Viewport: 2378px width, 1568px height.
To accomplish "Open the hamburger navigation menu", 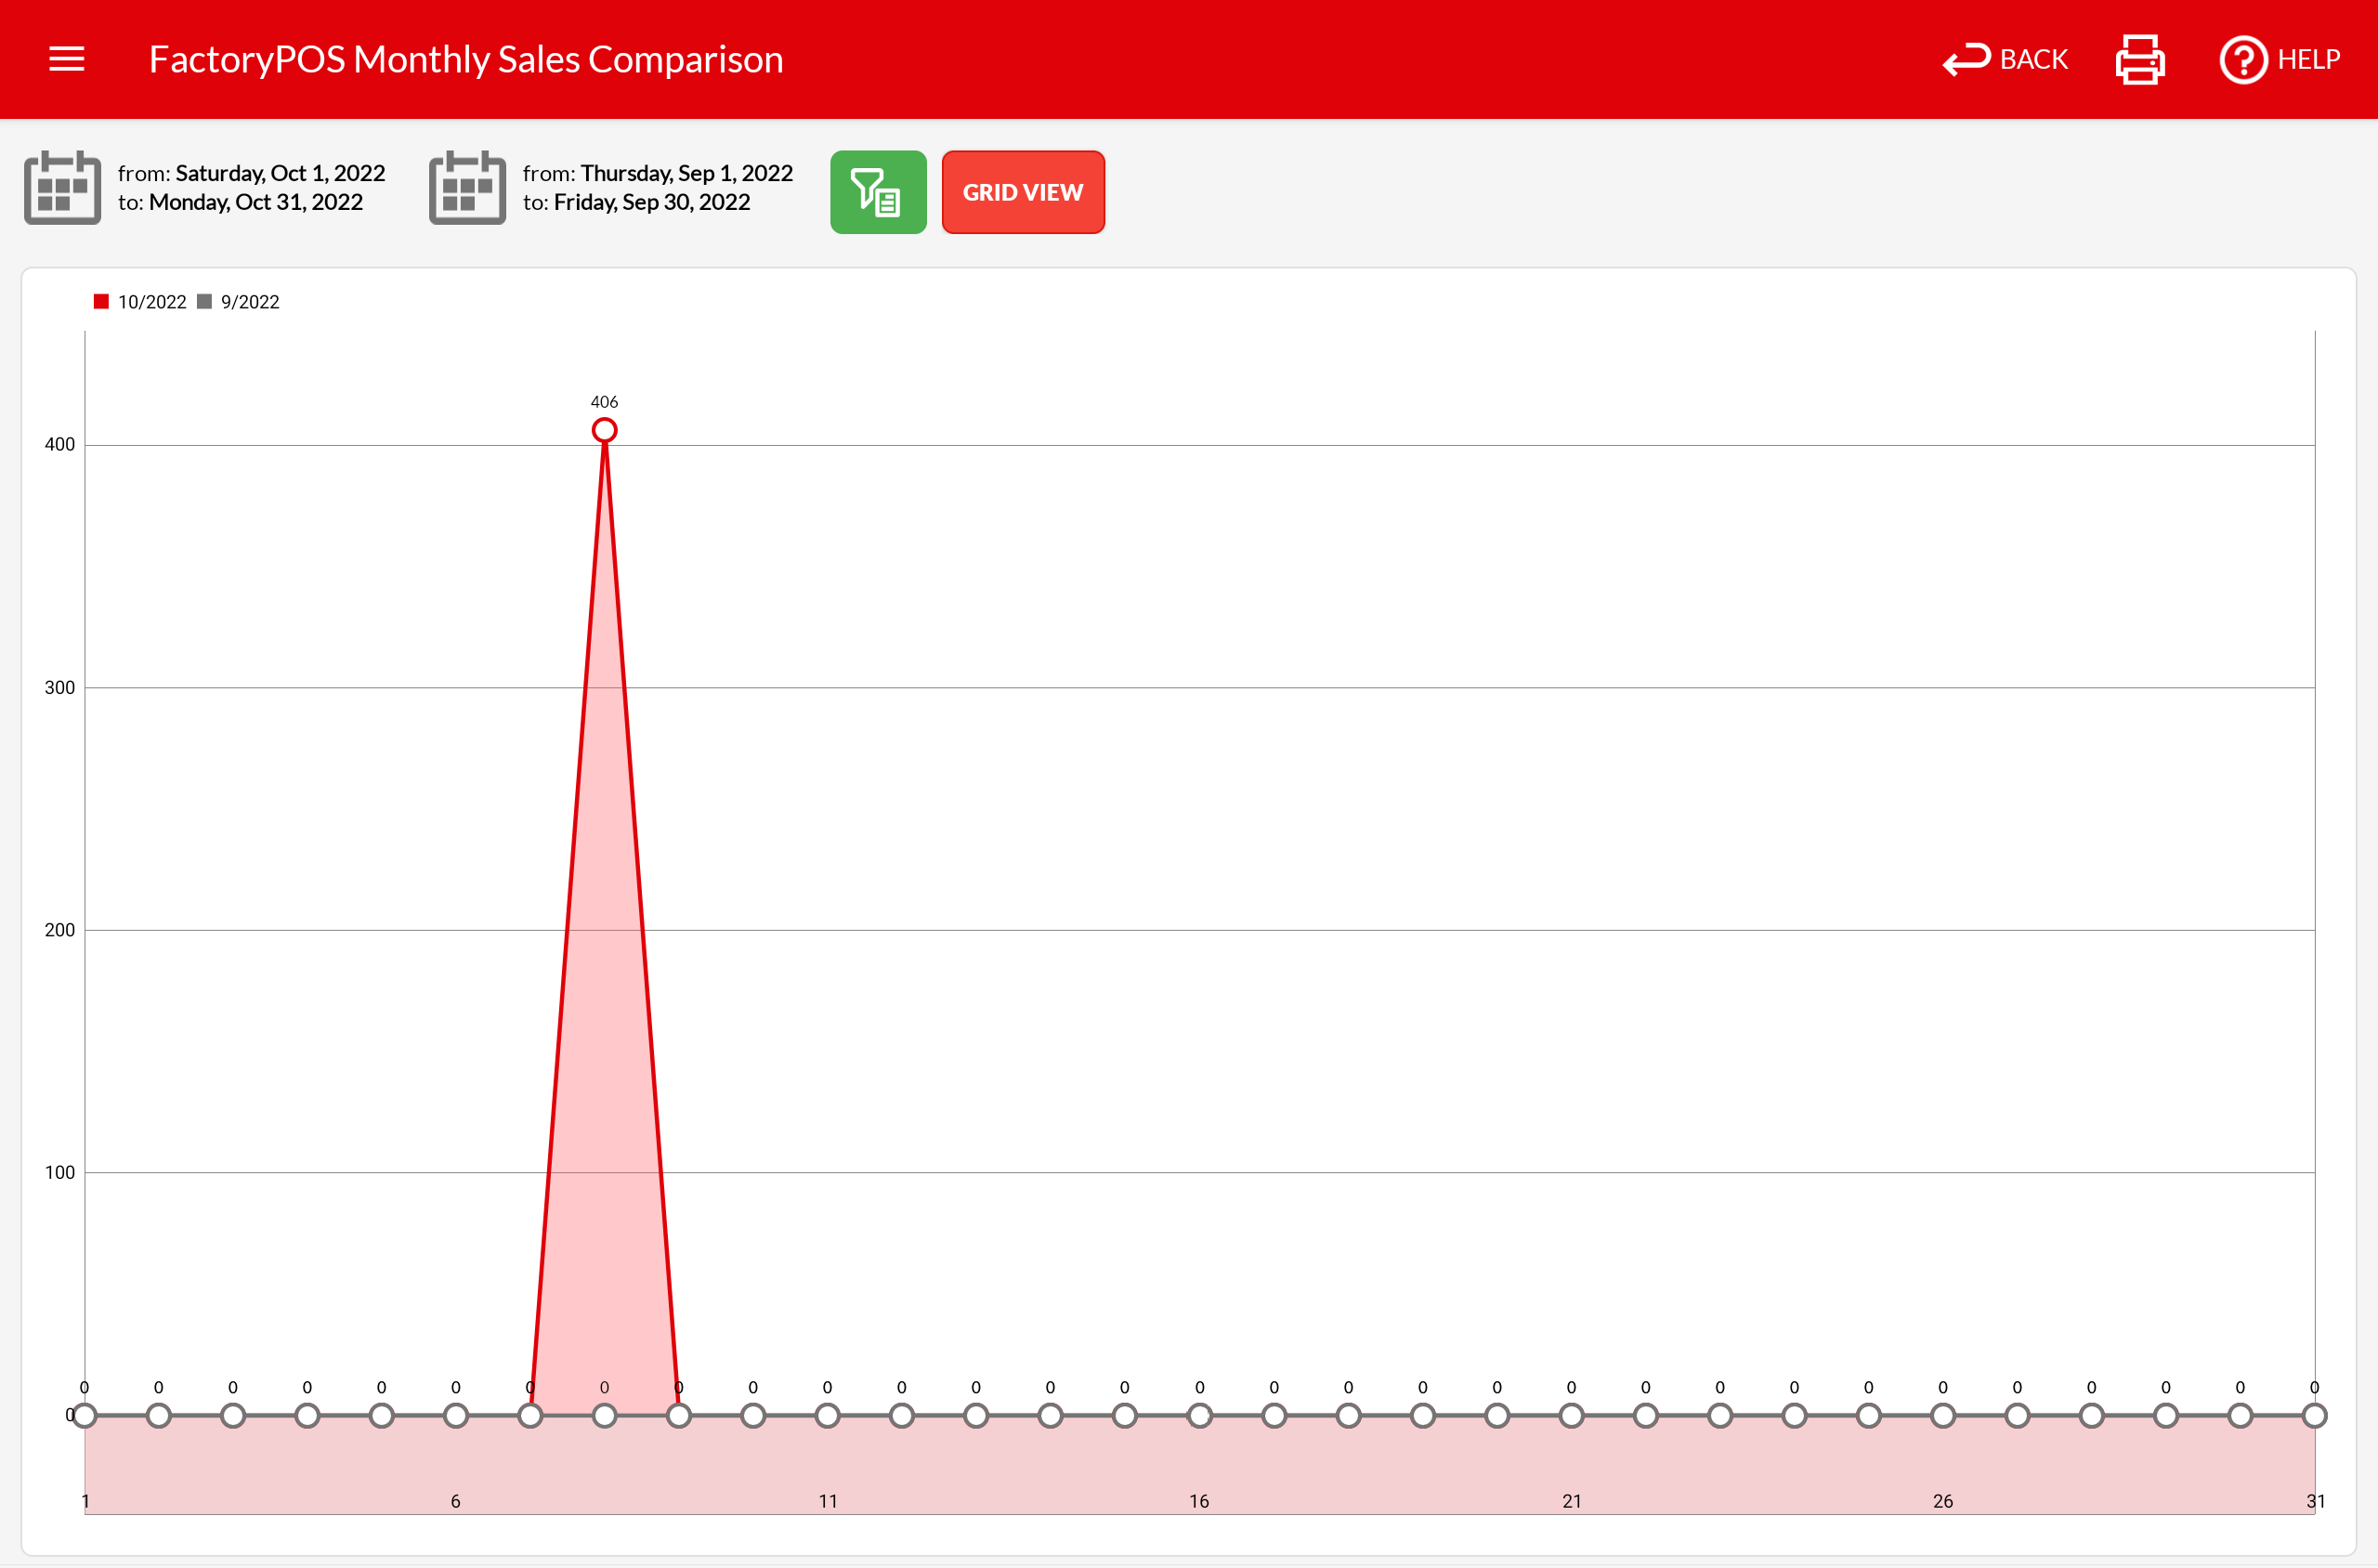I will coord(67,59).
